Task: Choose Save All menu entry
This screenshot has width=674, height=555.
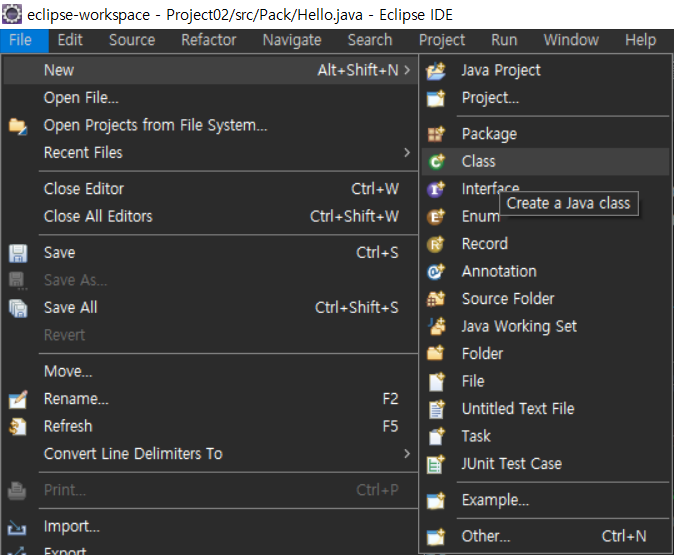Action: (211, 308)
